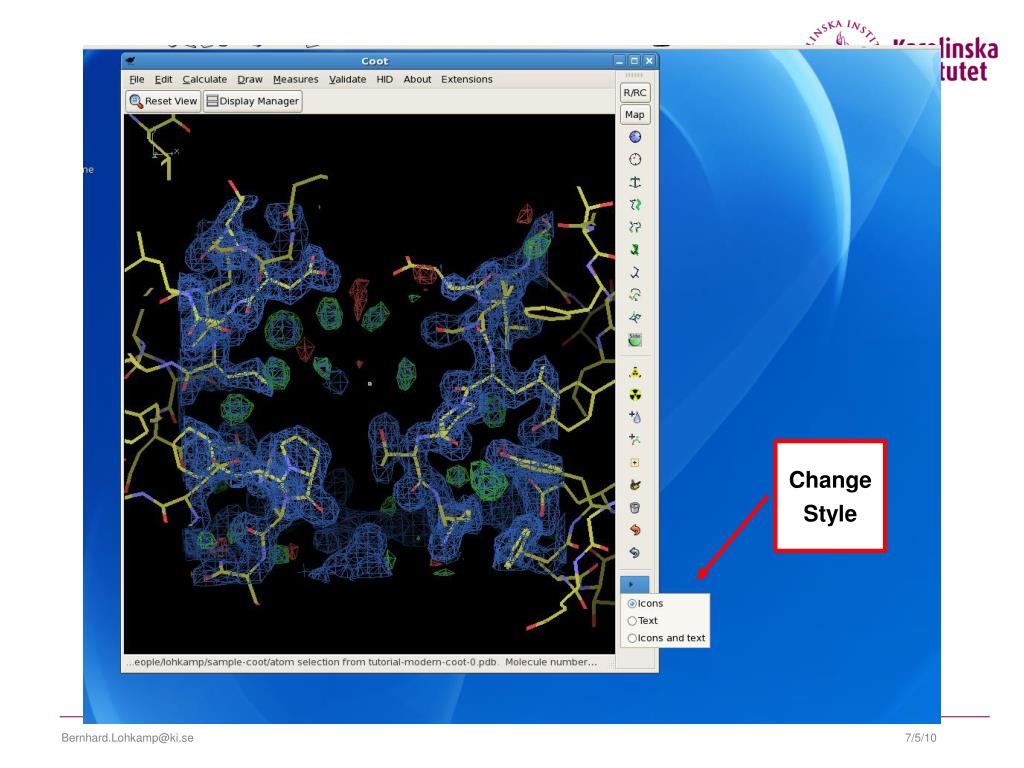This screenshot has width=1024, height=768.
Task: Click the status bar file path text
Action: [362, 662]
